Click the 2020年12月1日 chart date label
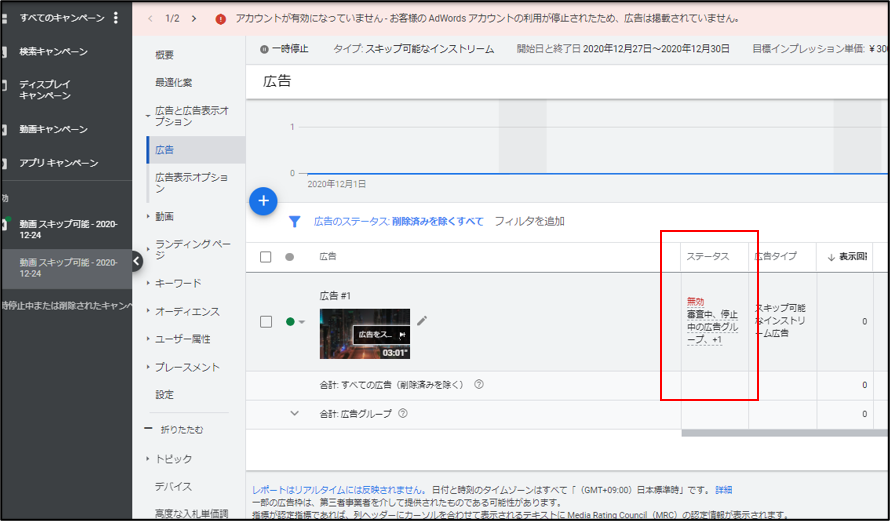This screenshot has width=890, height=521. tap(337, 184)
